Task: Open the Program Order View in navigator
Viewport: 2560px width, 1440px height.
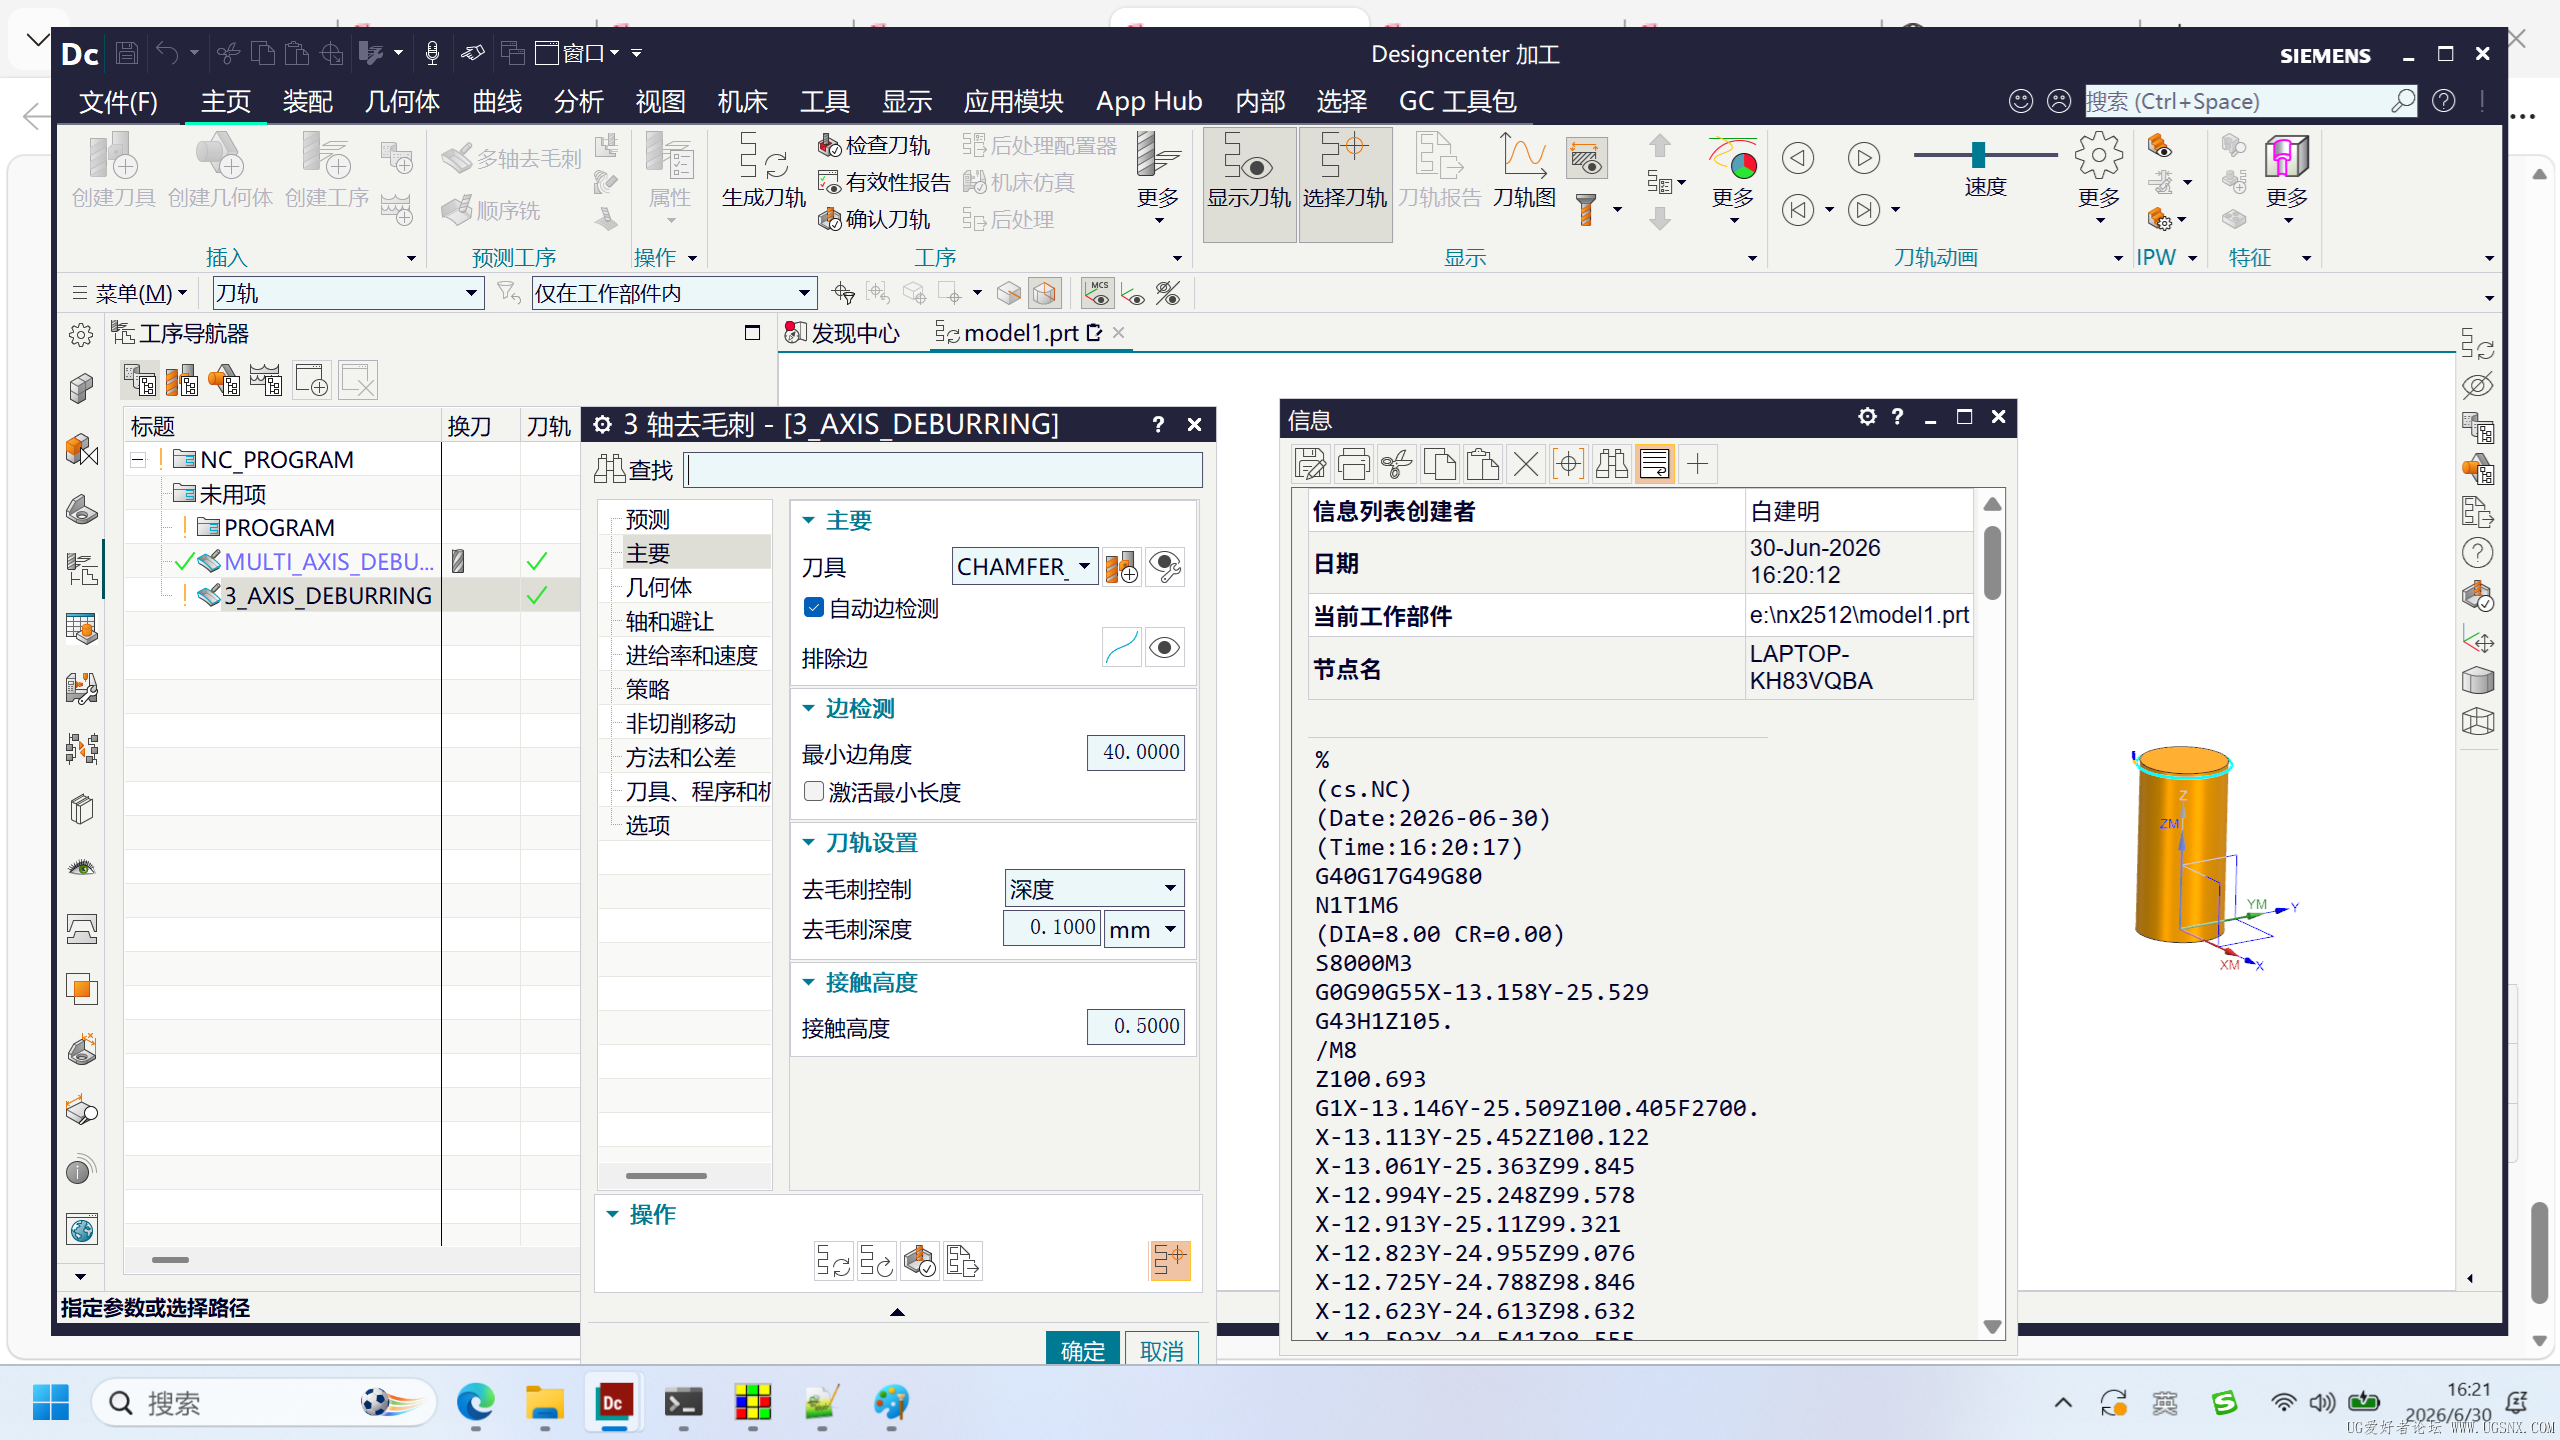Action: coord(139,381)
